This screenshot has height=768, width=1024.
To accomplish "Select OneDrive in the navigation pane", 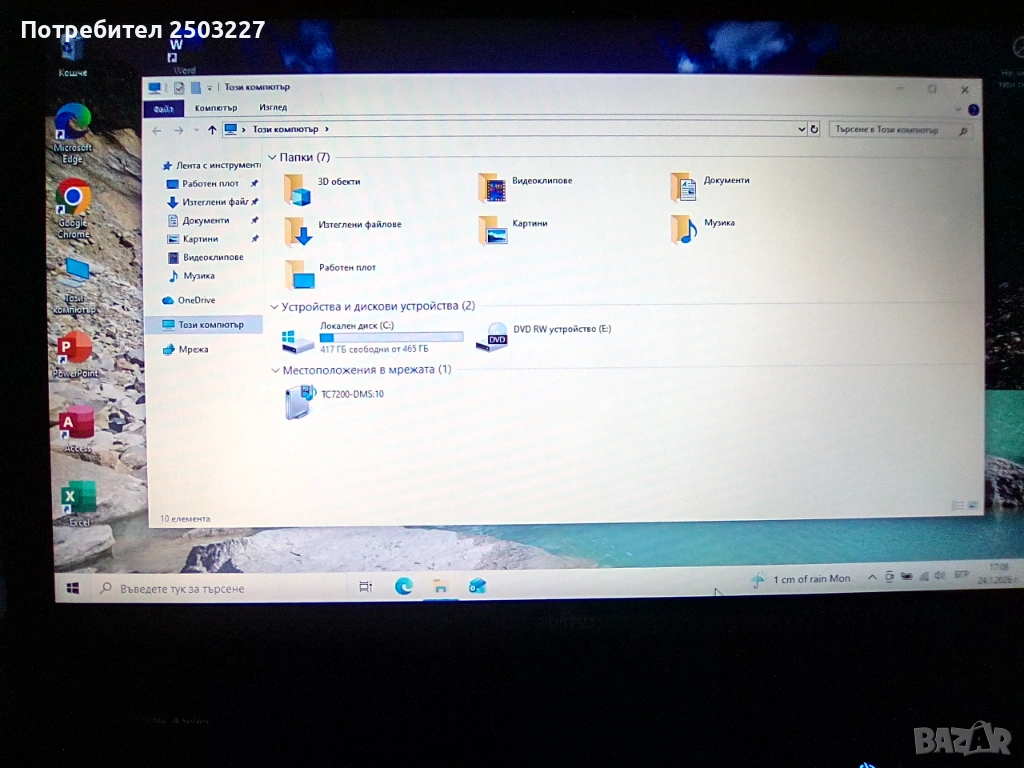I will click(195, 300).
